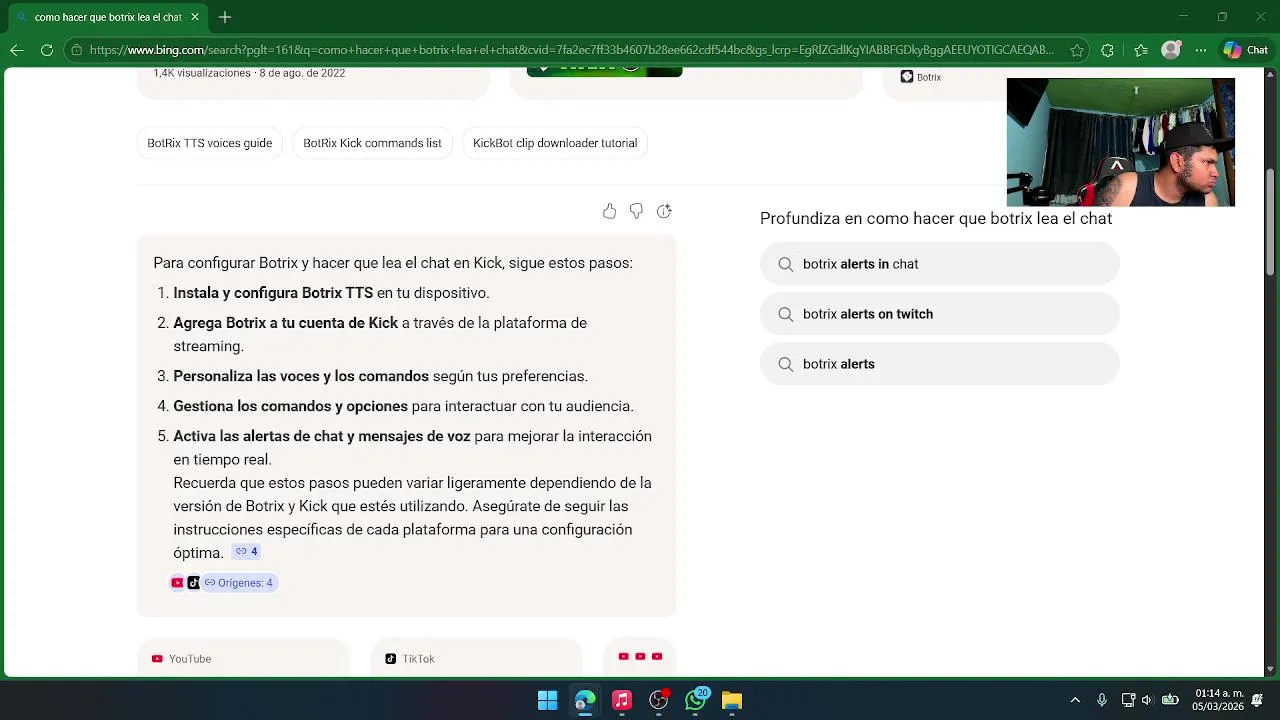The image size is (1280, 720).
Task: Select the 'como hacer que botrix lea el chat' tab
Action: [x=108, y=17]
